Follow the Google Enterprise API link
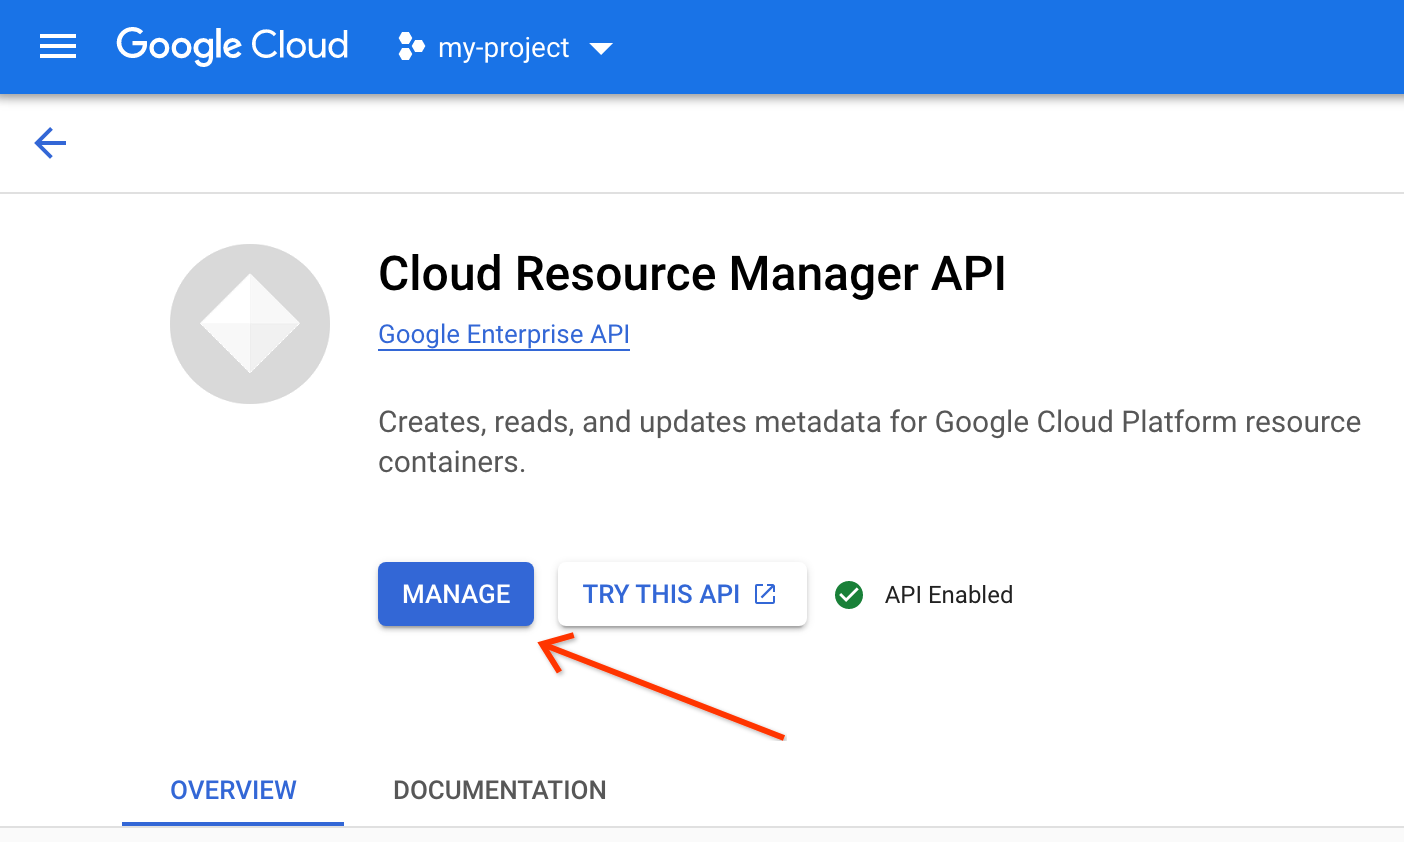This screenshot has height=842, width=1404. tap(504, 334)
